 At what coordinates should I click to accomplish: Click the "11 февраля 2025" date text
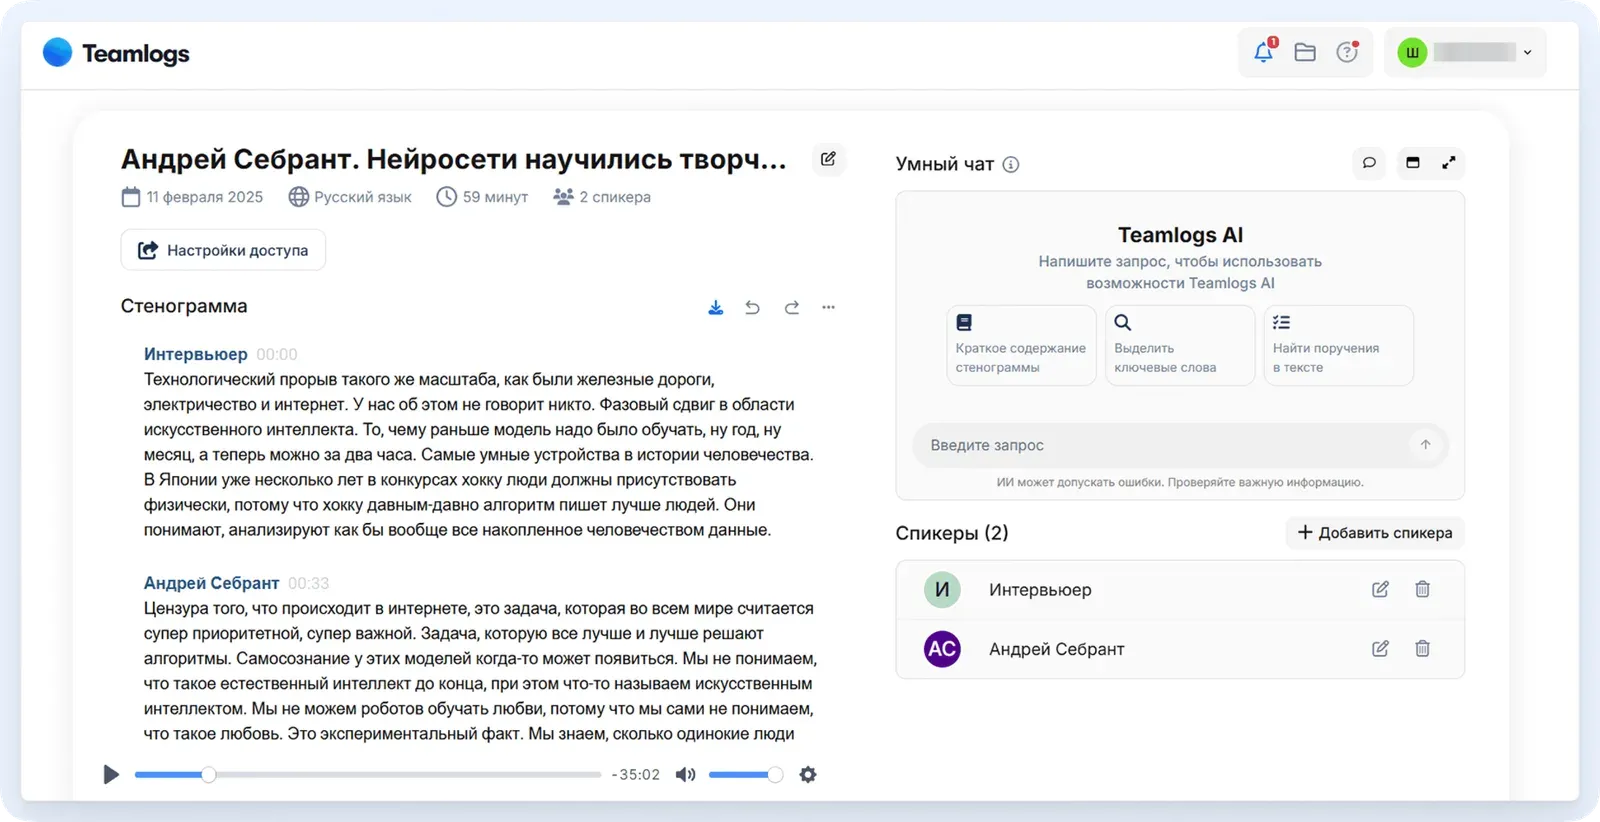[205, 197]
